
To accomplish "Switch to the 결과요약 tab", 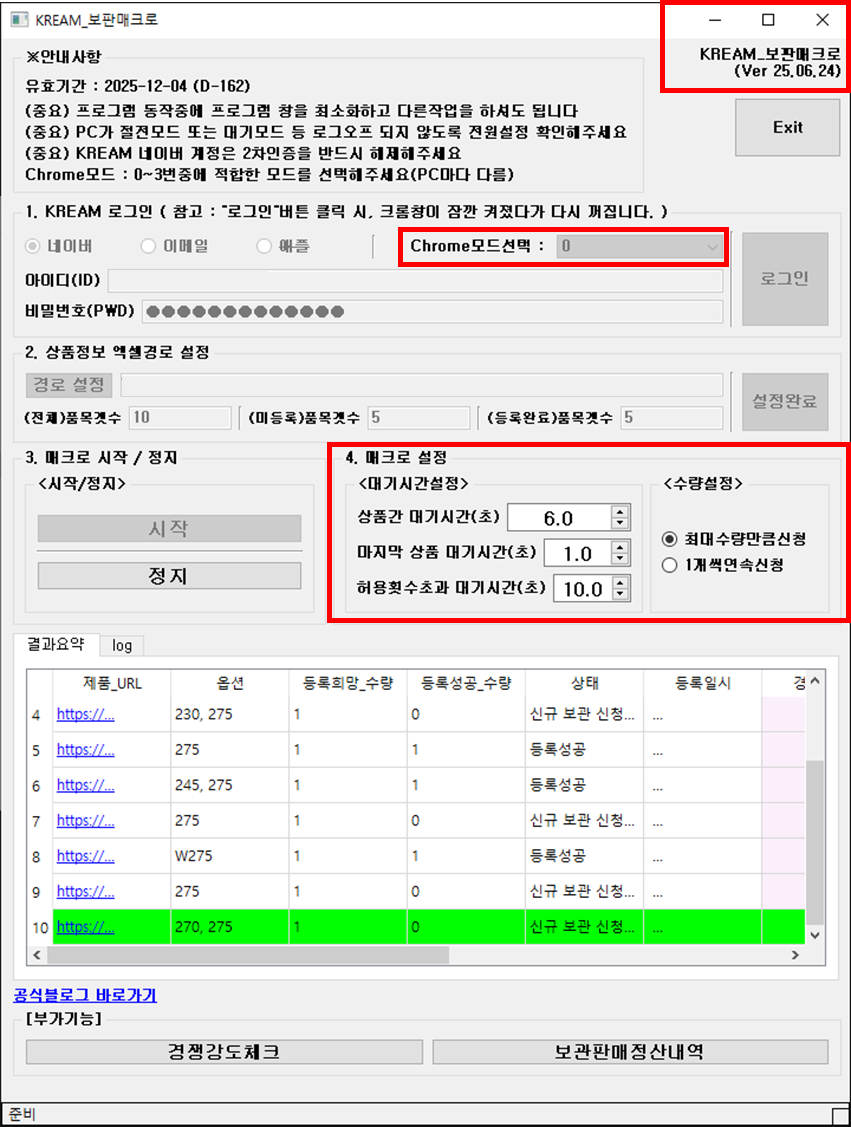I will pos(56,644).
